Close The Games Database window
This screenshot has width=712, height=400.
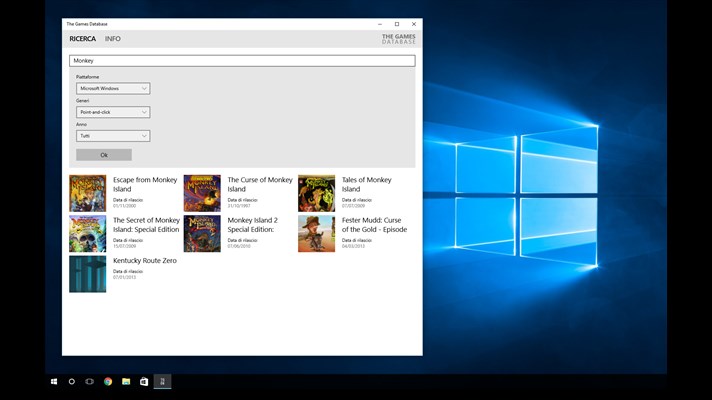pos(414,24)
